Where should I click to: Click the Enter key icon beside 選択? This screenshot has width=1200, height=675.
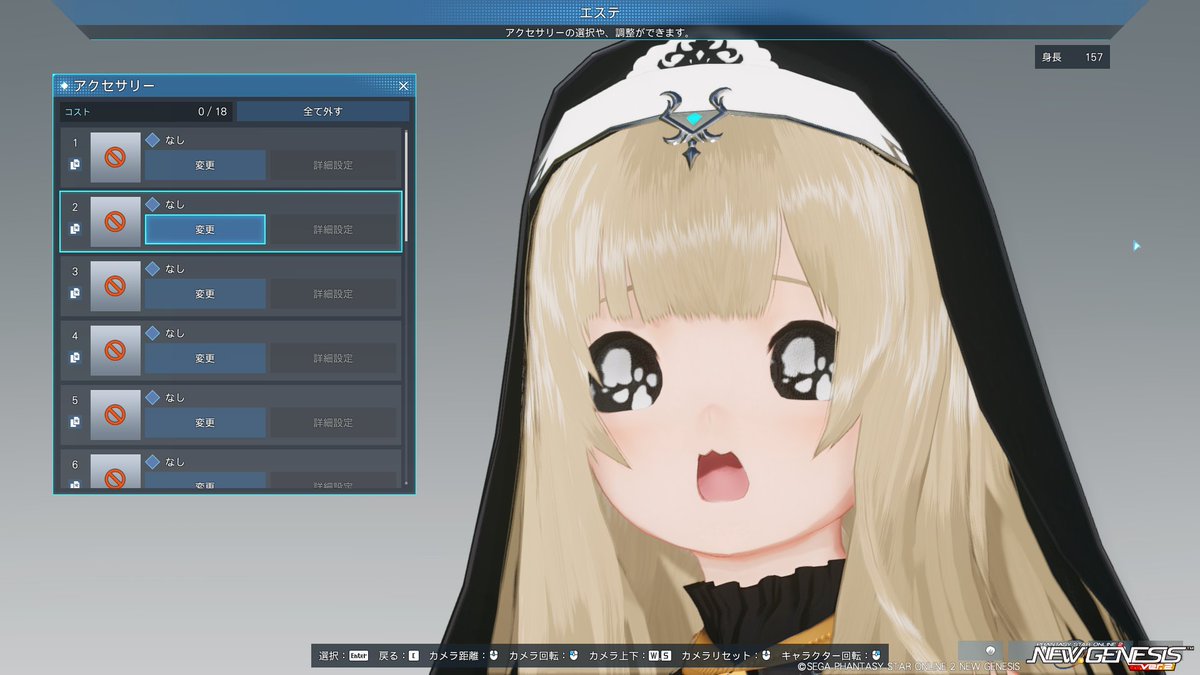point(359,656)
